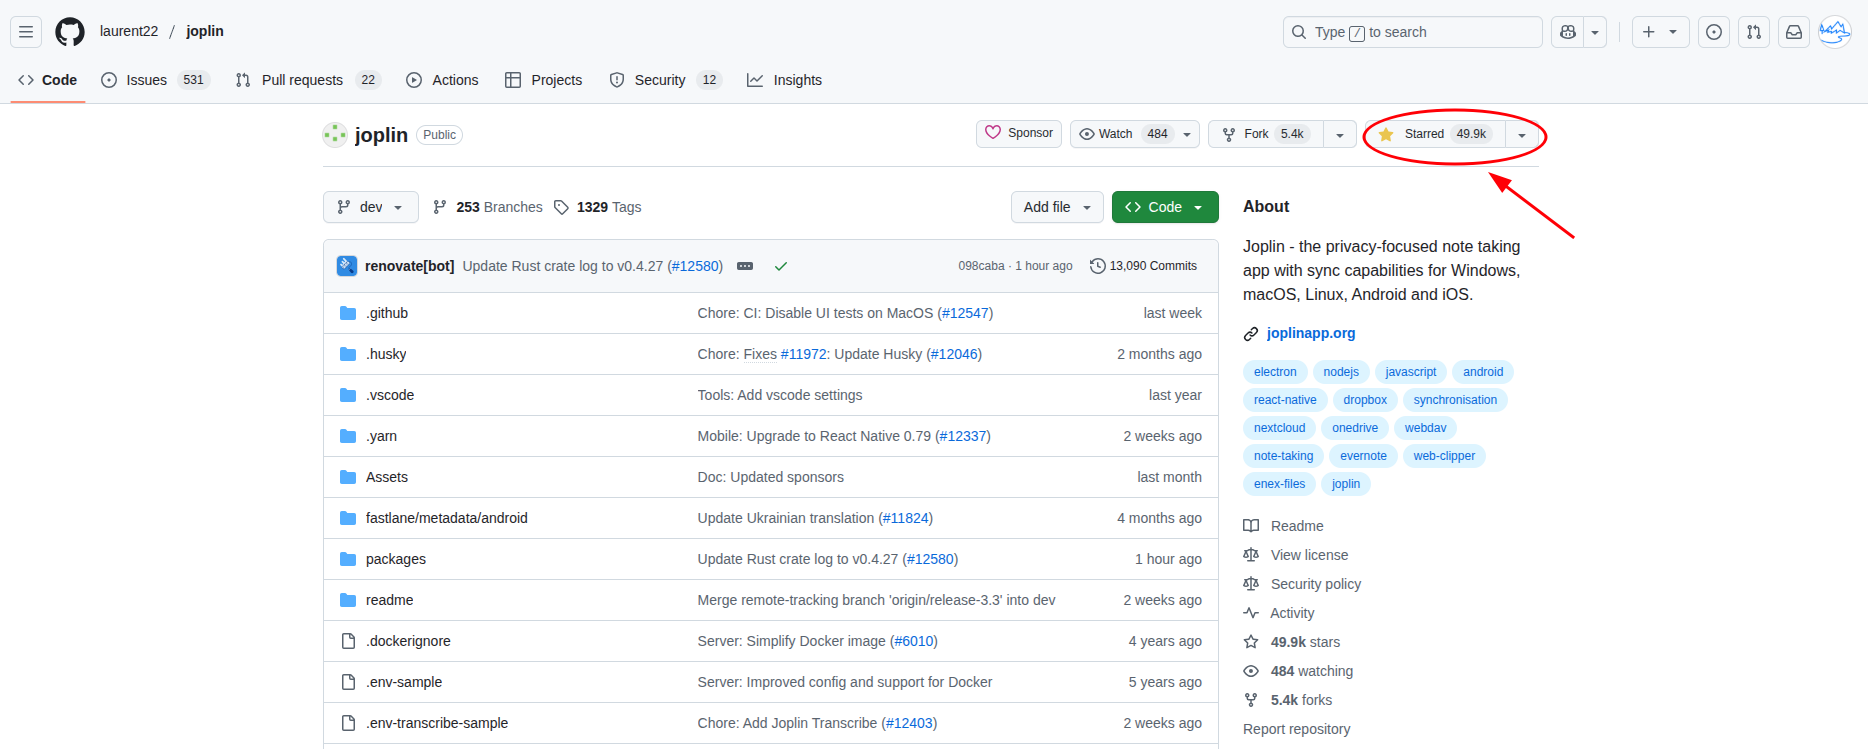Open the Add file dropdown
The image size is (1868, 749).
(1057, 207)
